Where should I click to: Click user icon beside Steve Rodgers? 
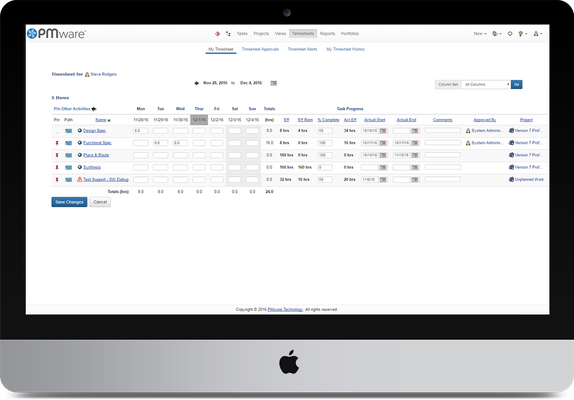[87, 74]
